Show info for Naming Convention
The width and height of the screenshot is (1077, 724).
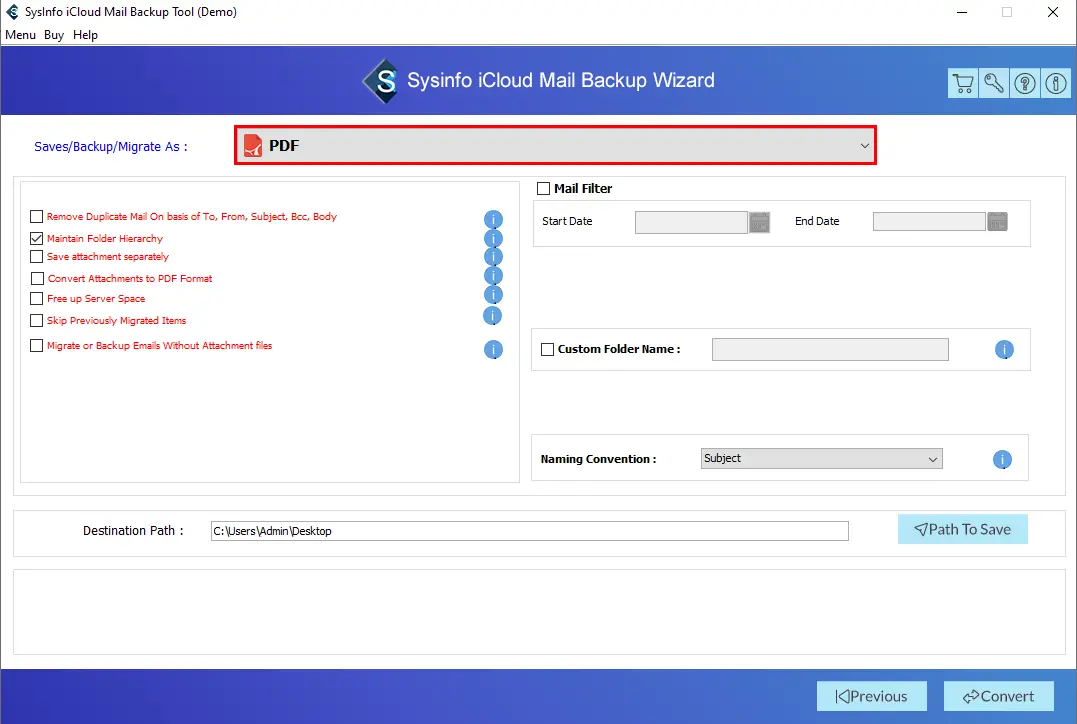click(x=1002, y=460)
